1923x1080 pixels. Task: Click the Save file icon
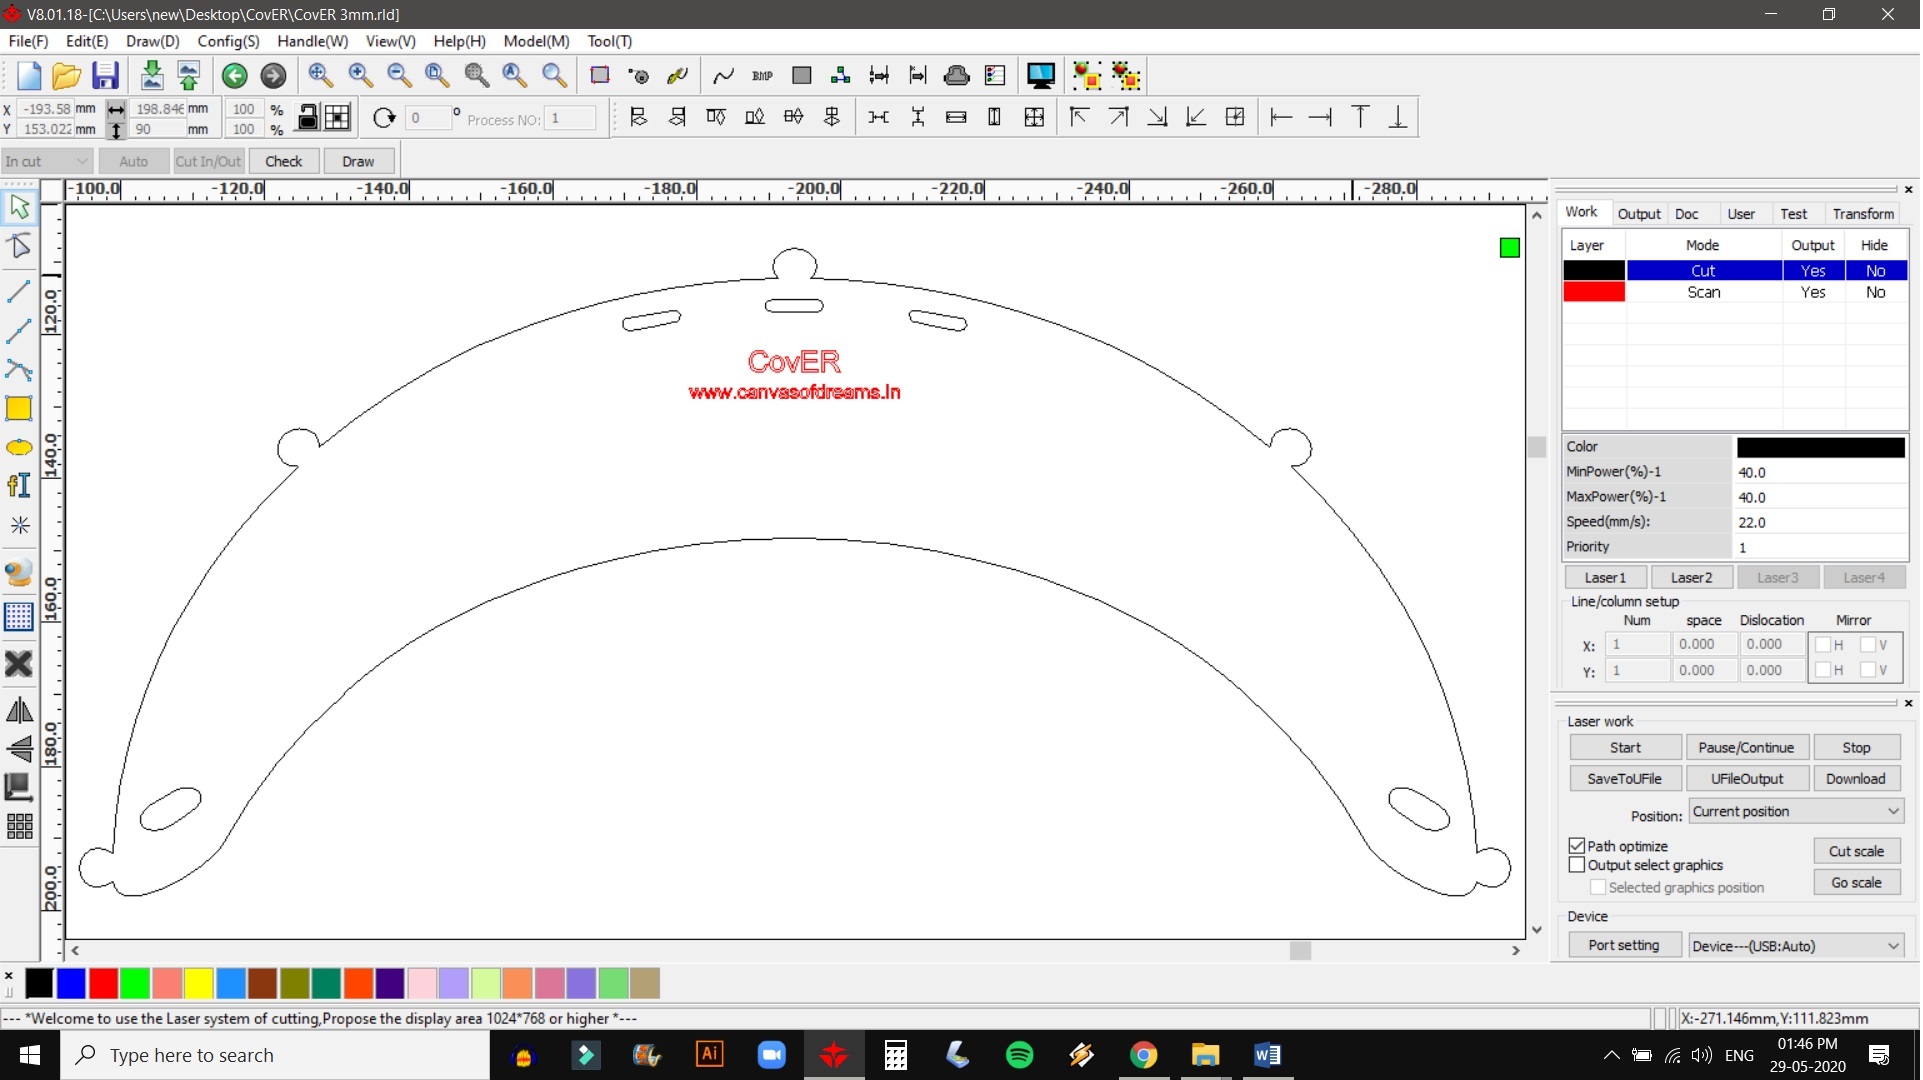coord(105,76)
